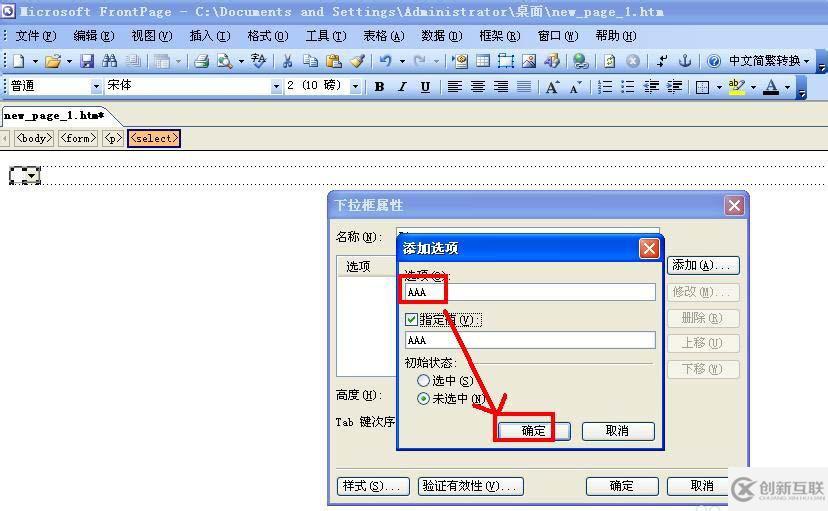Click the New page icon
Image resolution: width=828 pixels, height=511 pixels.
click(x=18, y=61)
